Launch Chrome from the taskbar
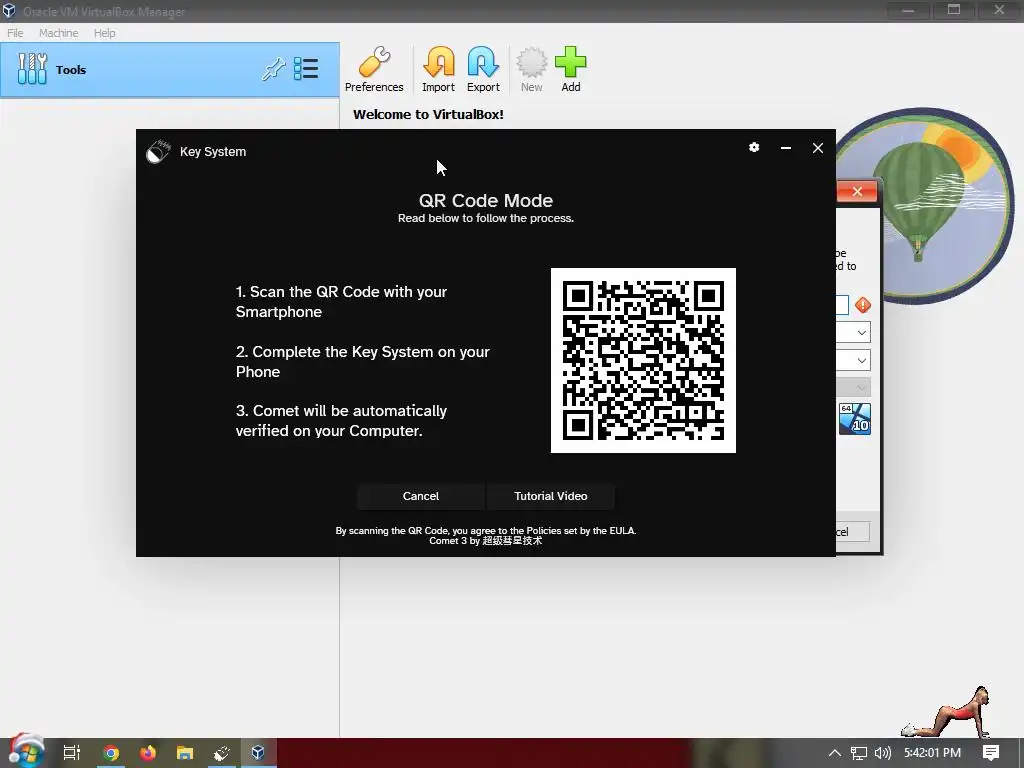 click(111, 753)
